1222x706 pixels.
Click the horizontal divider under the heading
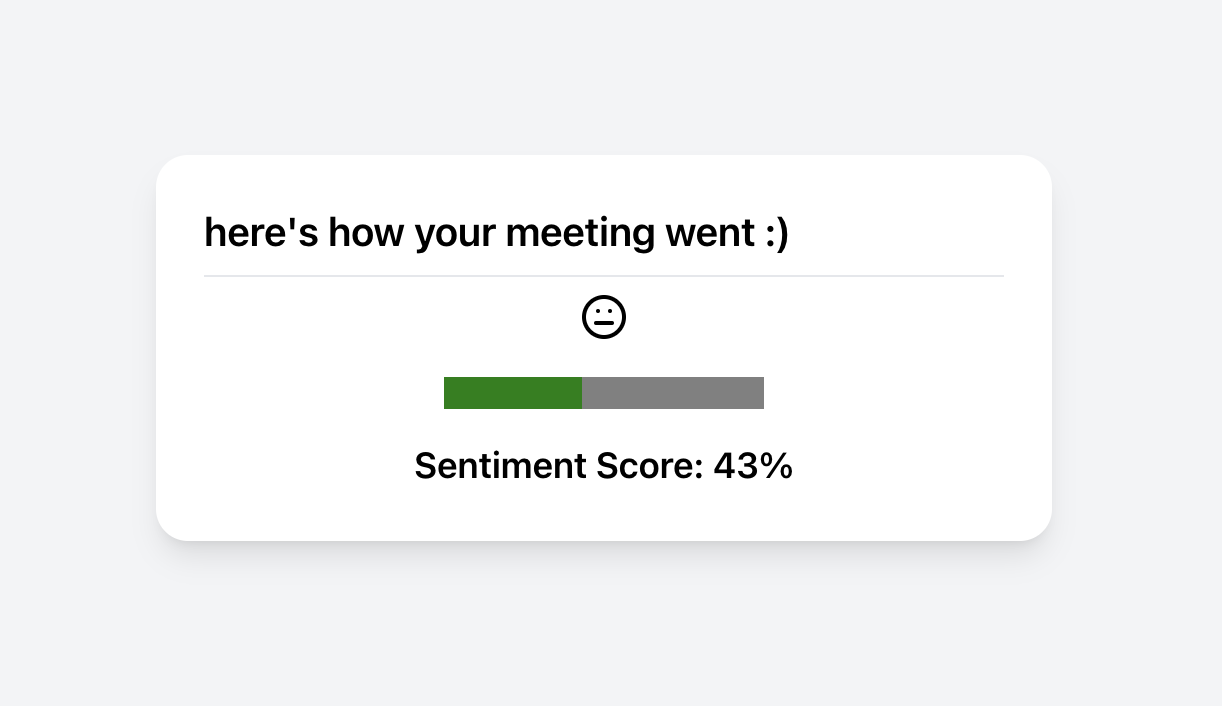tap(604, 275)
